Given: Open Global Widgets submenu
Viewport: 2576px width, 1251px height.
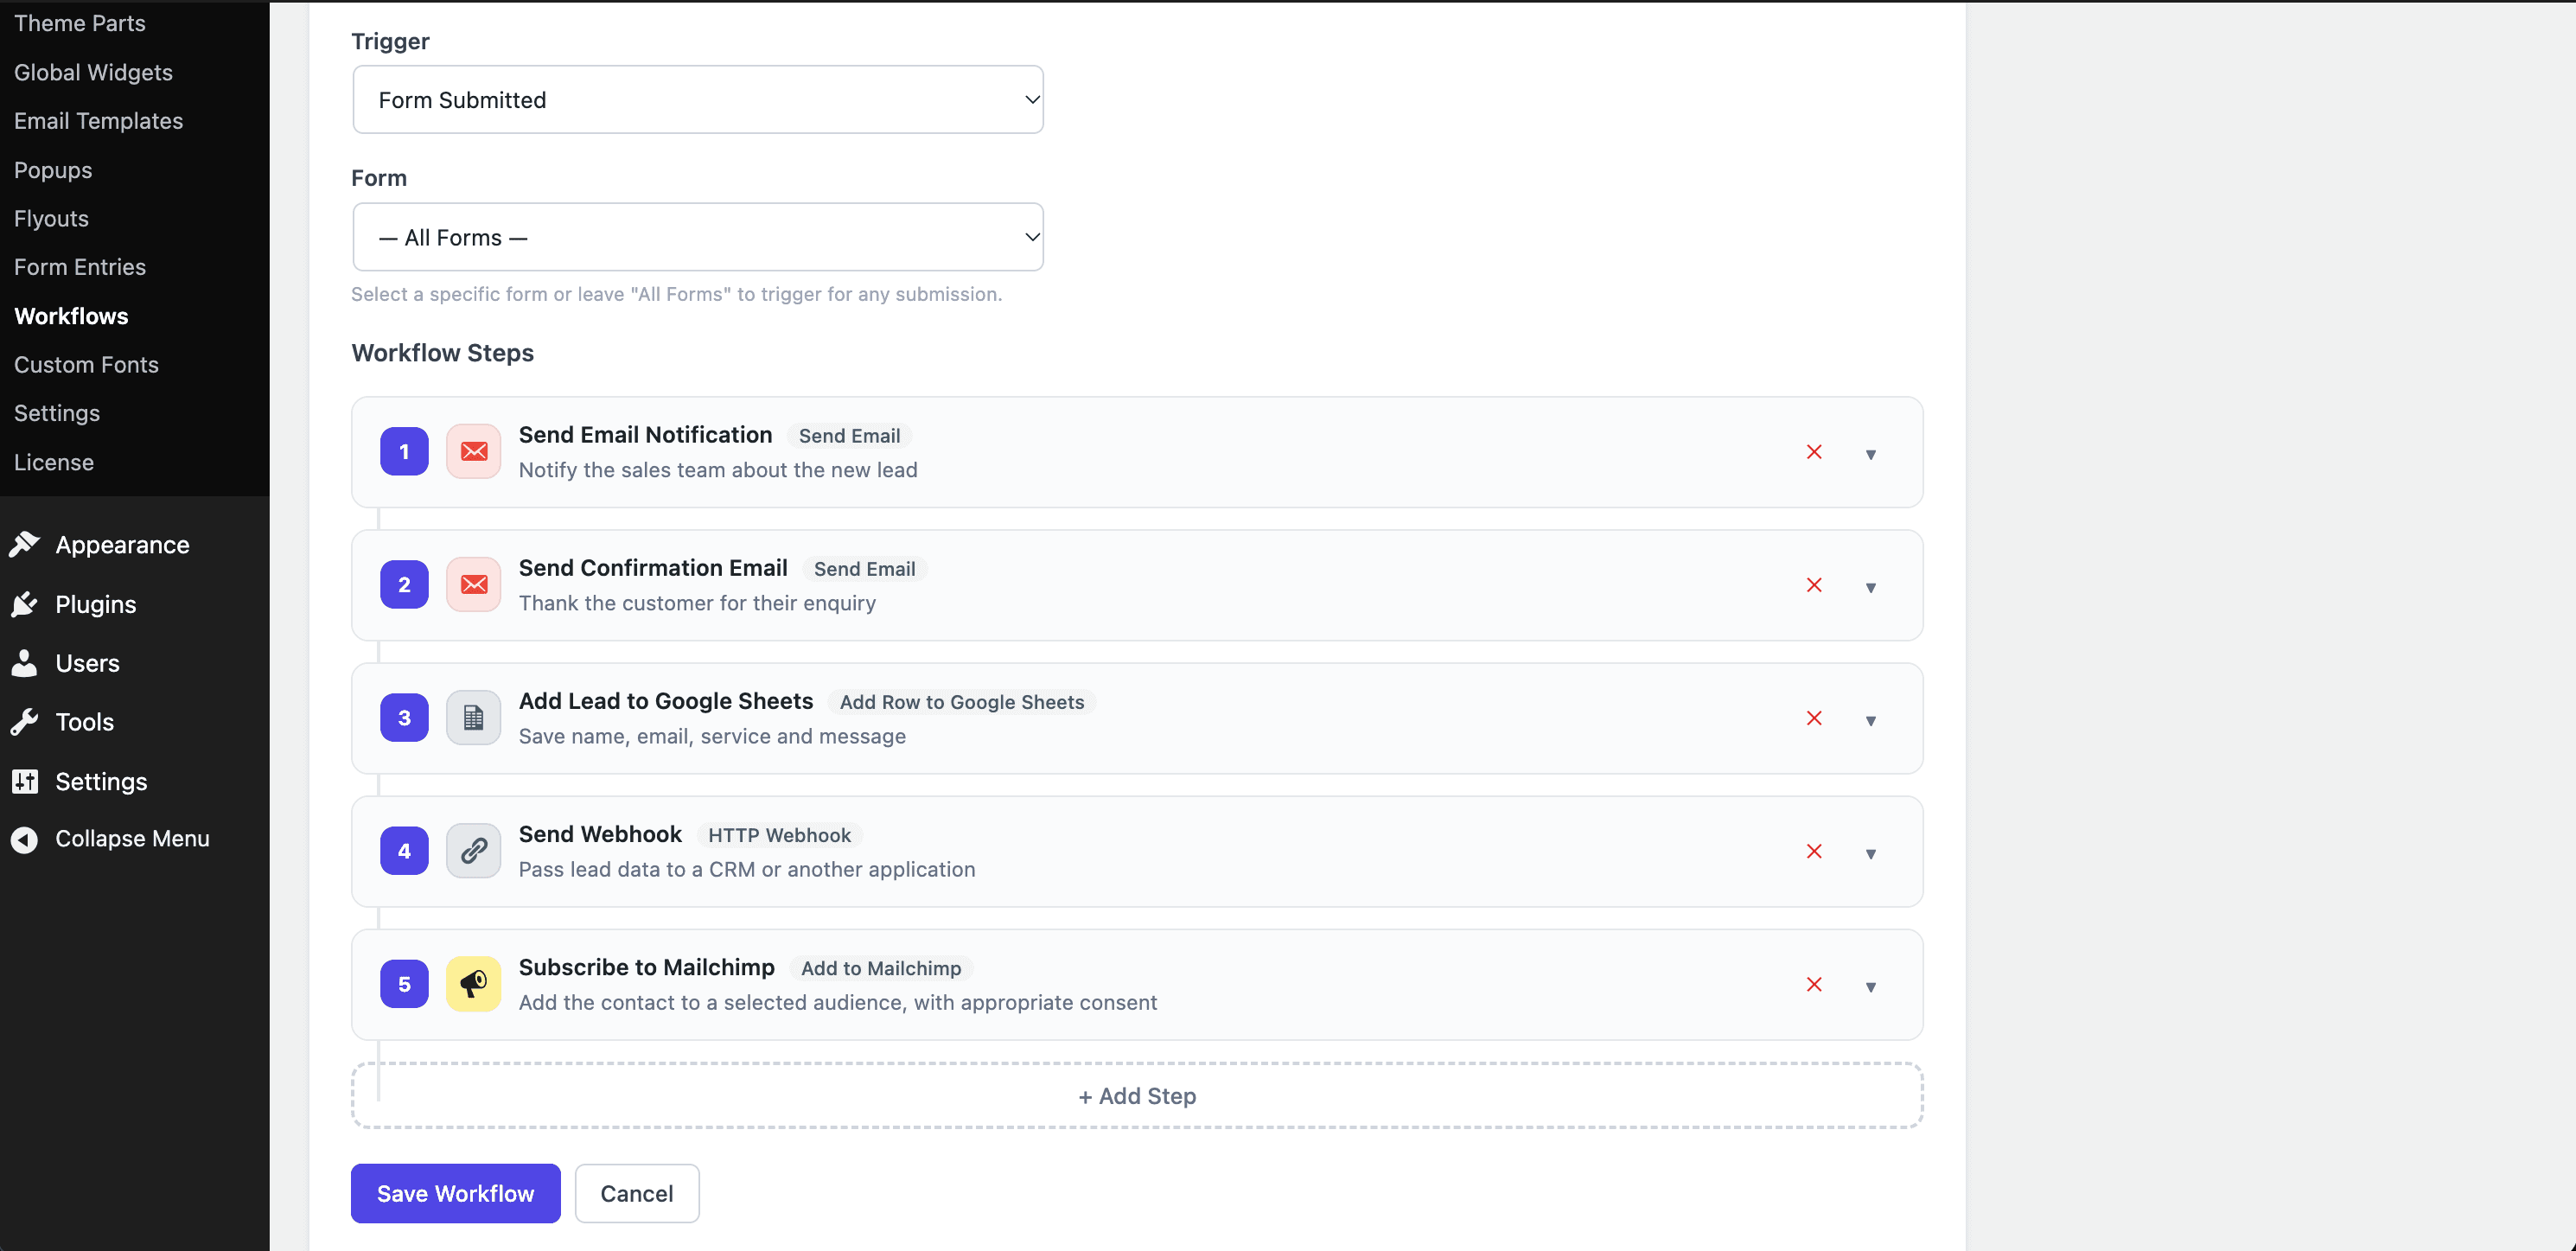Looking at the screenshot, I should coord(93,72).
